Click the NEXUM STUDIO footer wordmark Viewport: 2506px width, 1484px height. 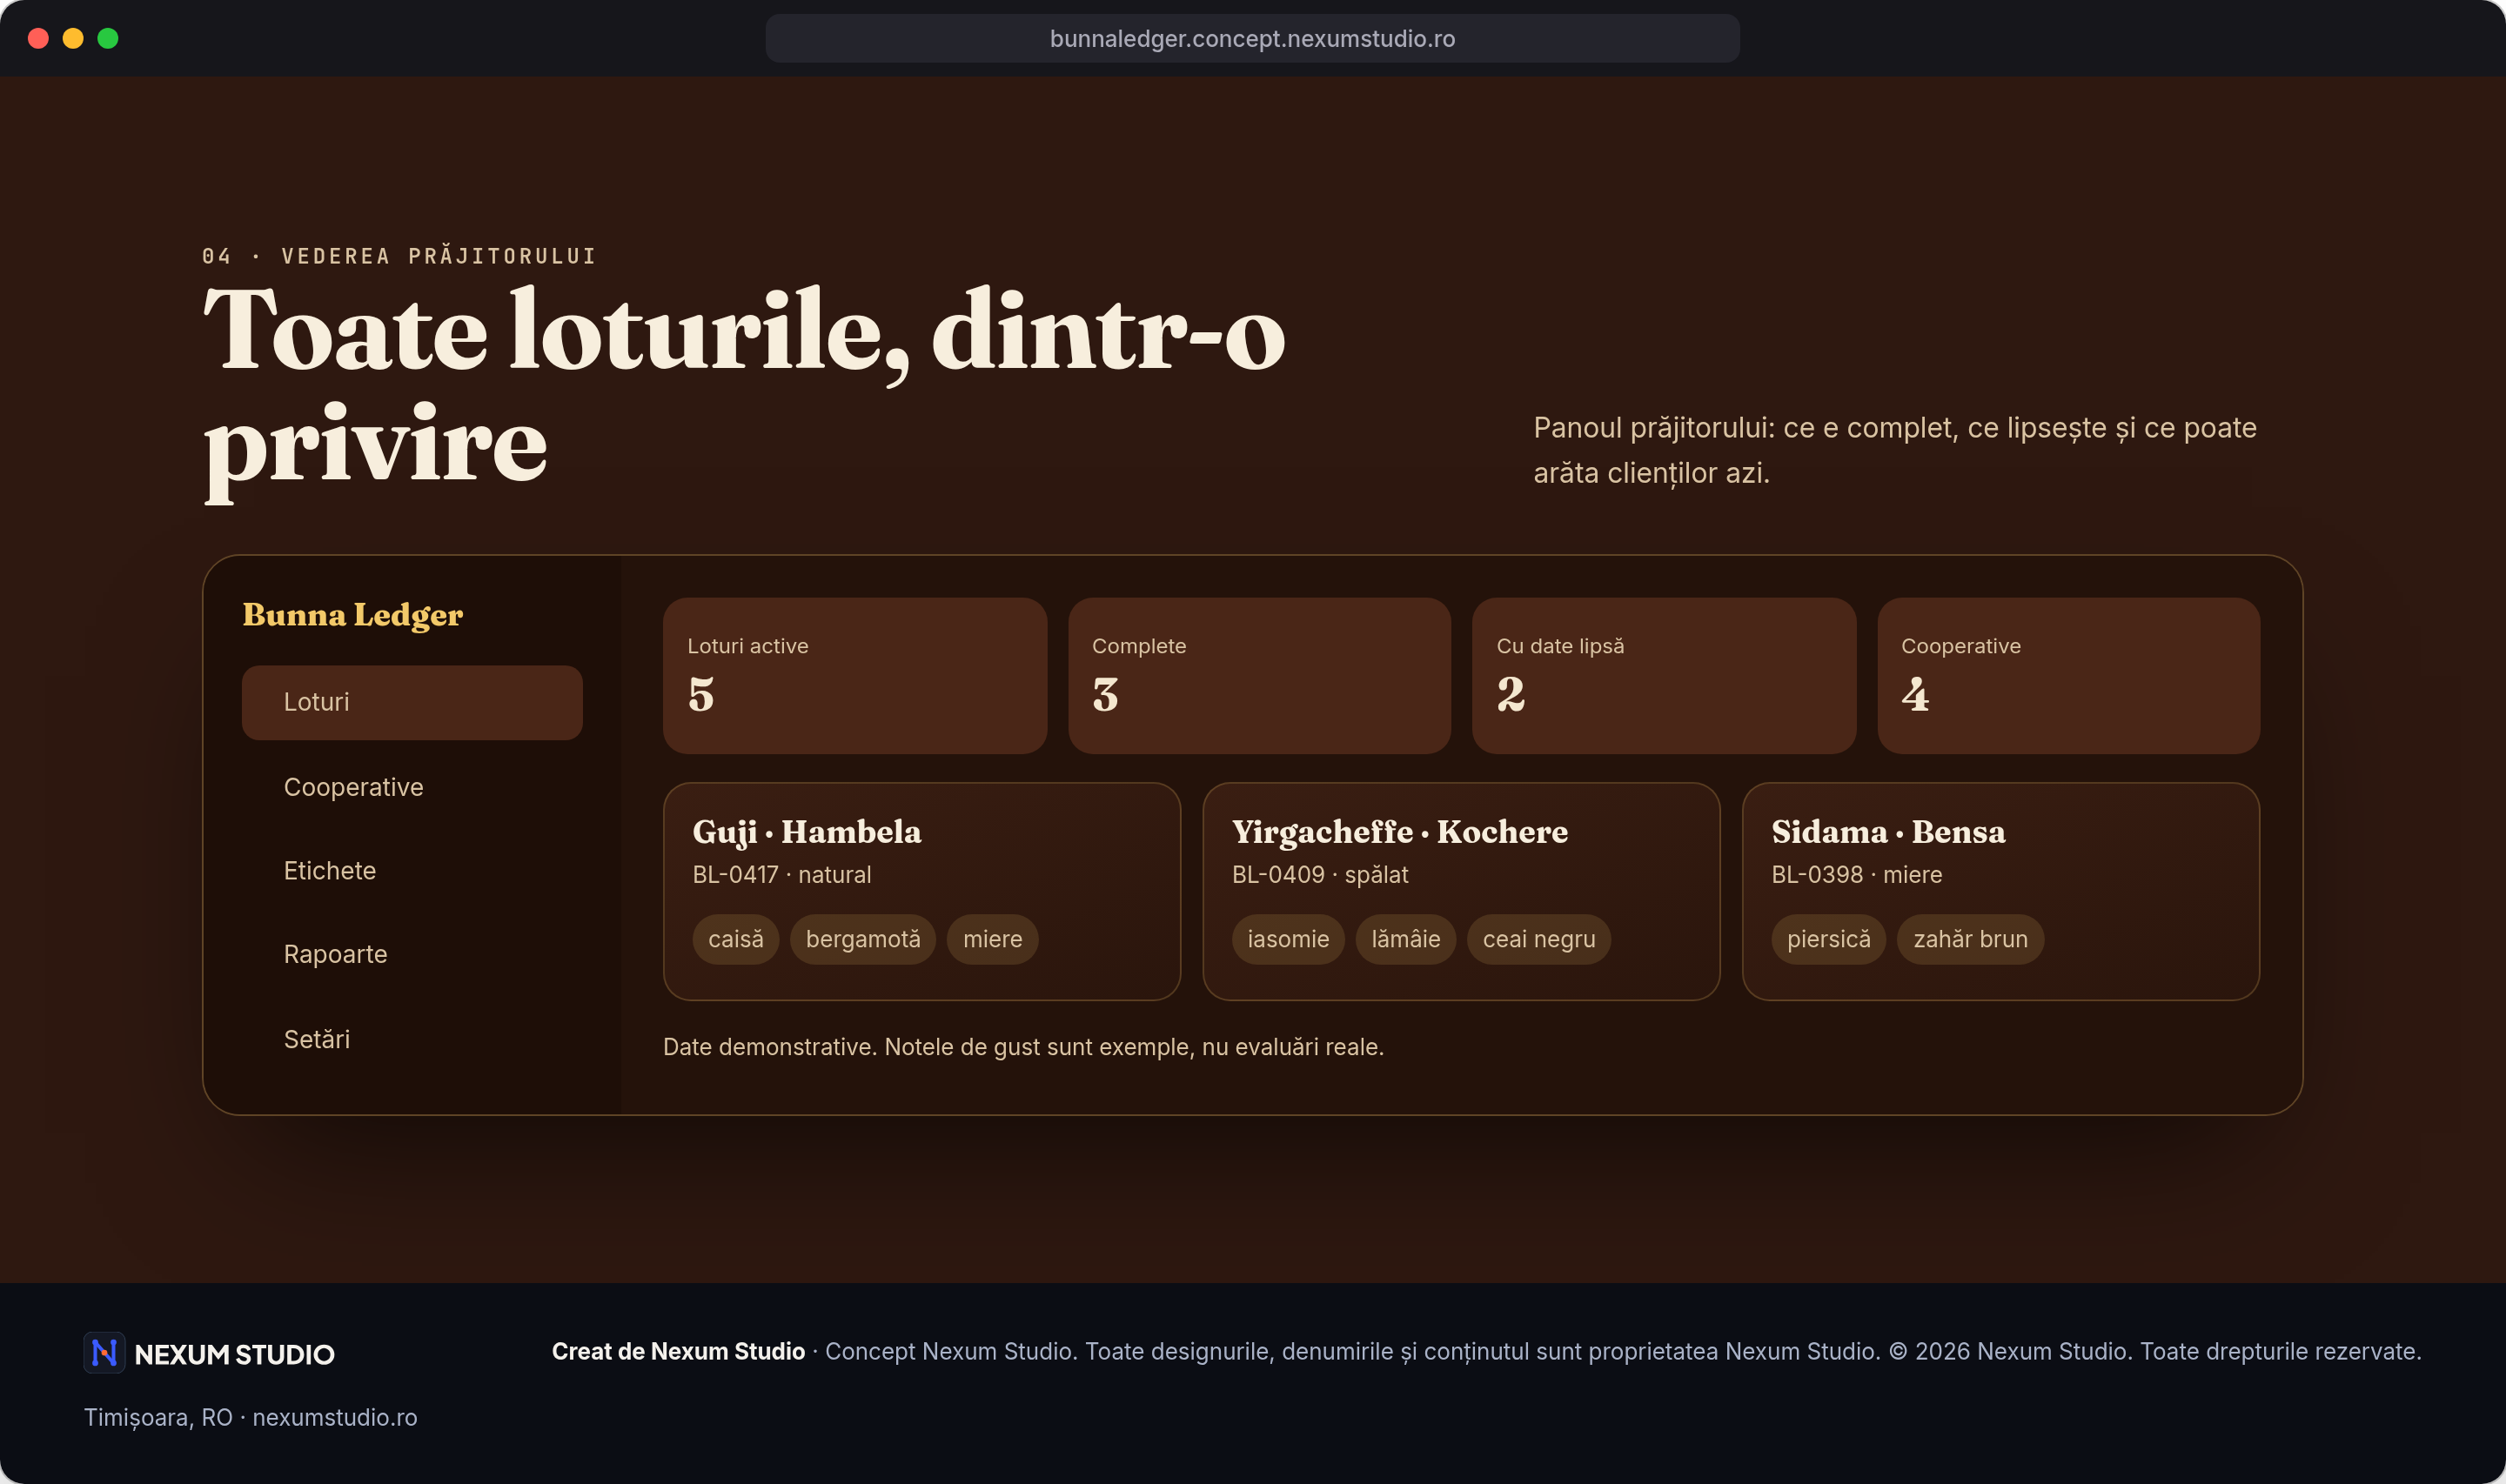(234, 1354)
